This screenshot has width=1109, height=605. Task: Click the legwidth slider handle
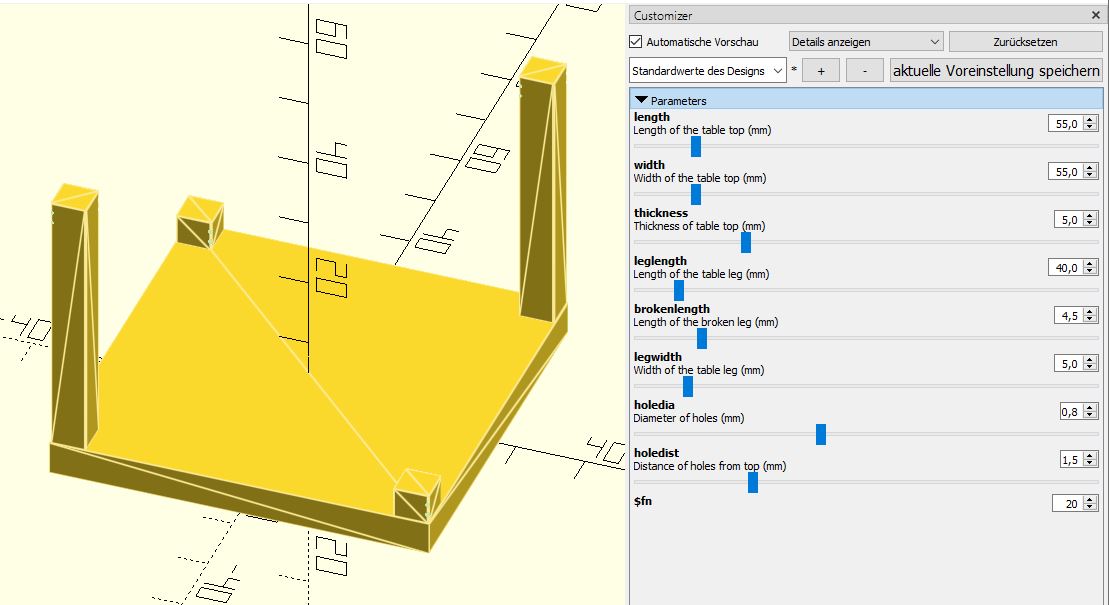tap(687, 386)
